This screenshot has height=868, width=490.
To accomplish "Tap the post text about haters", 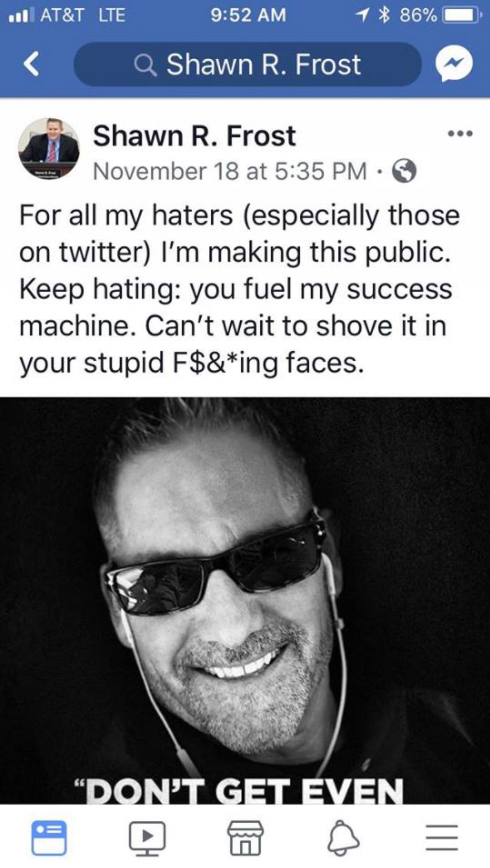I will [x=240, y=290].
